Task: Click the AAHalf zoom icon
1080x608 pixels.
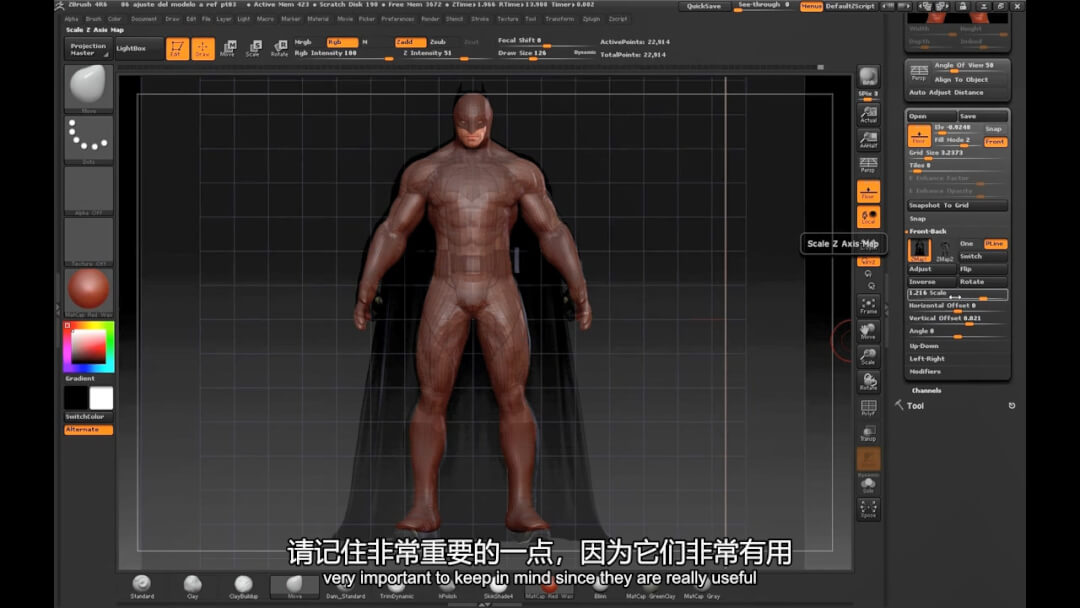Action: tap(869, 140)
